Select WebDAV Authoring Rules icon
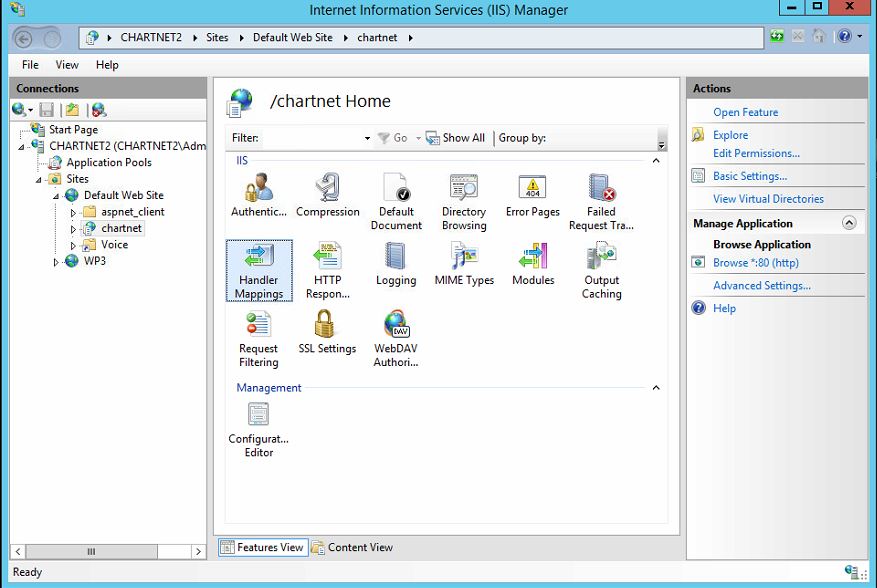 click(396, 339)
